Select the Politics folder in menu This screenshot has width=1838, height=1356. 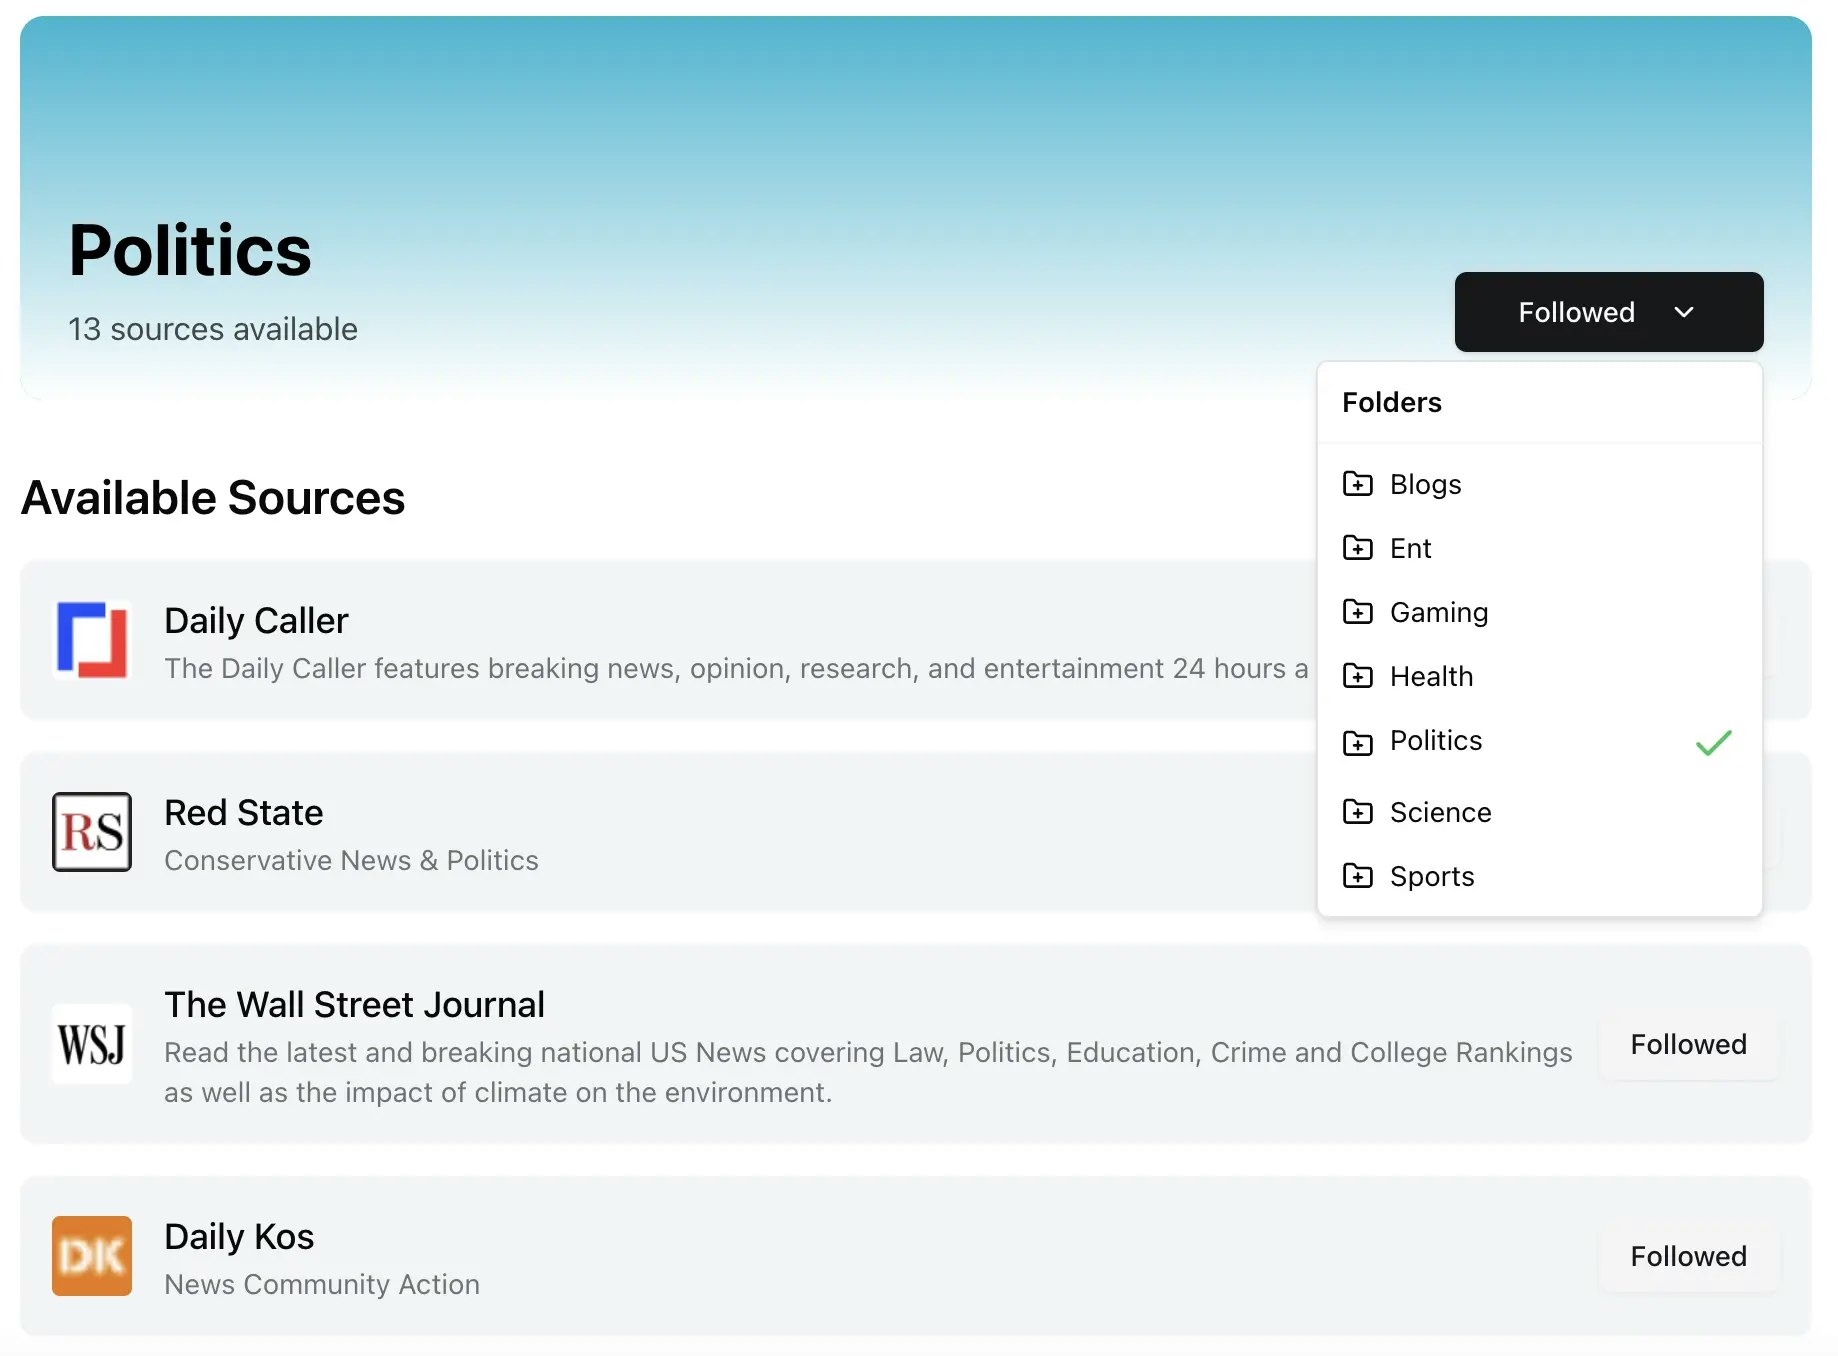tap(1539, 742)
